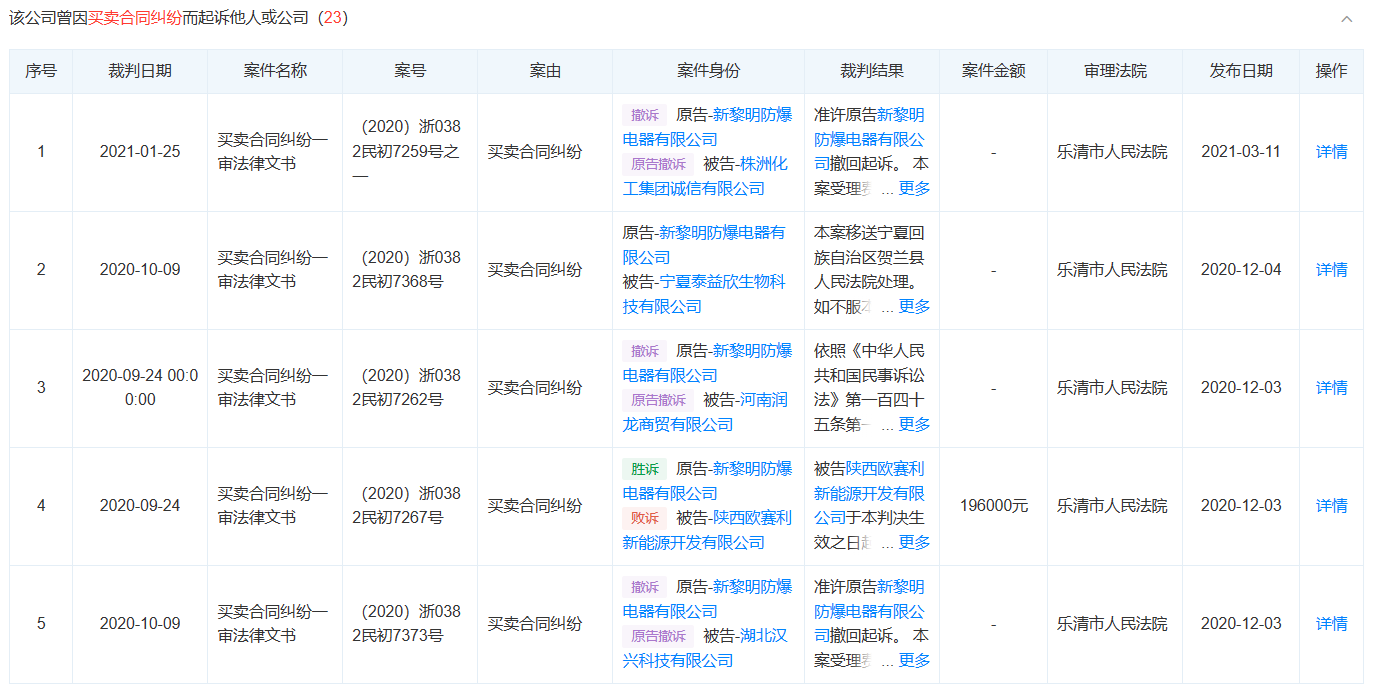
Task: Expand 更多 in row 1 judgment result
Action: (x=914, y=188)
